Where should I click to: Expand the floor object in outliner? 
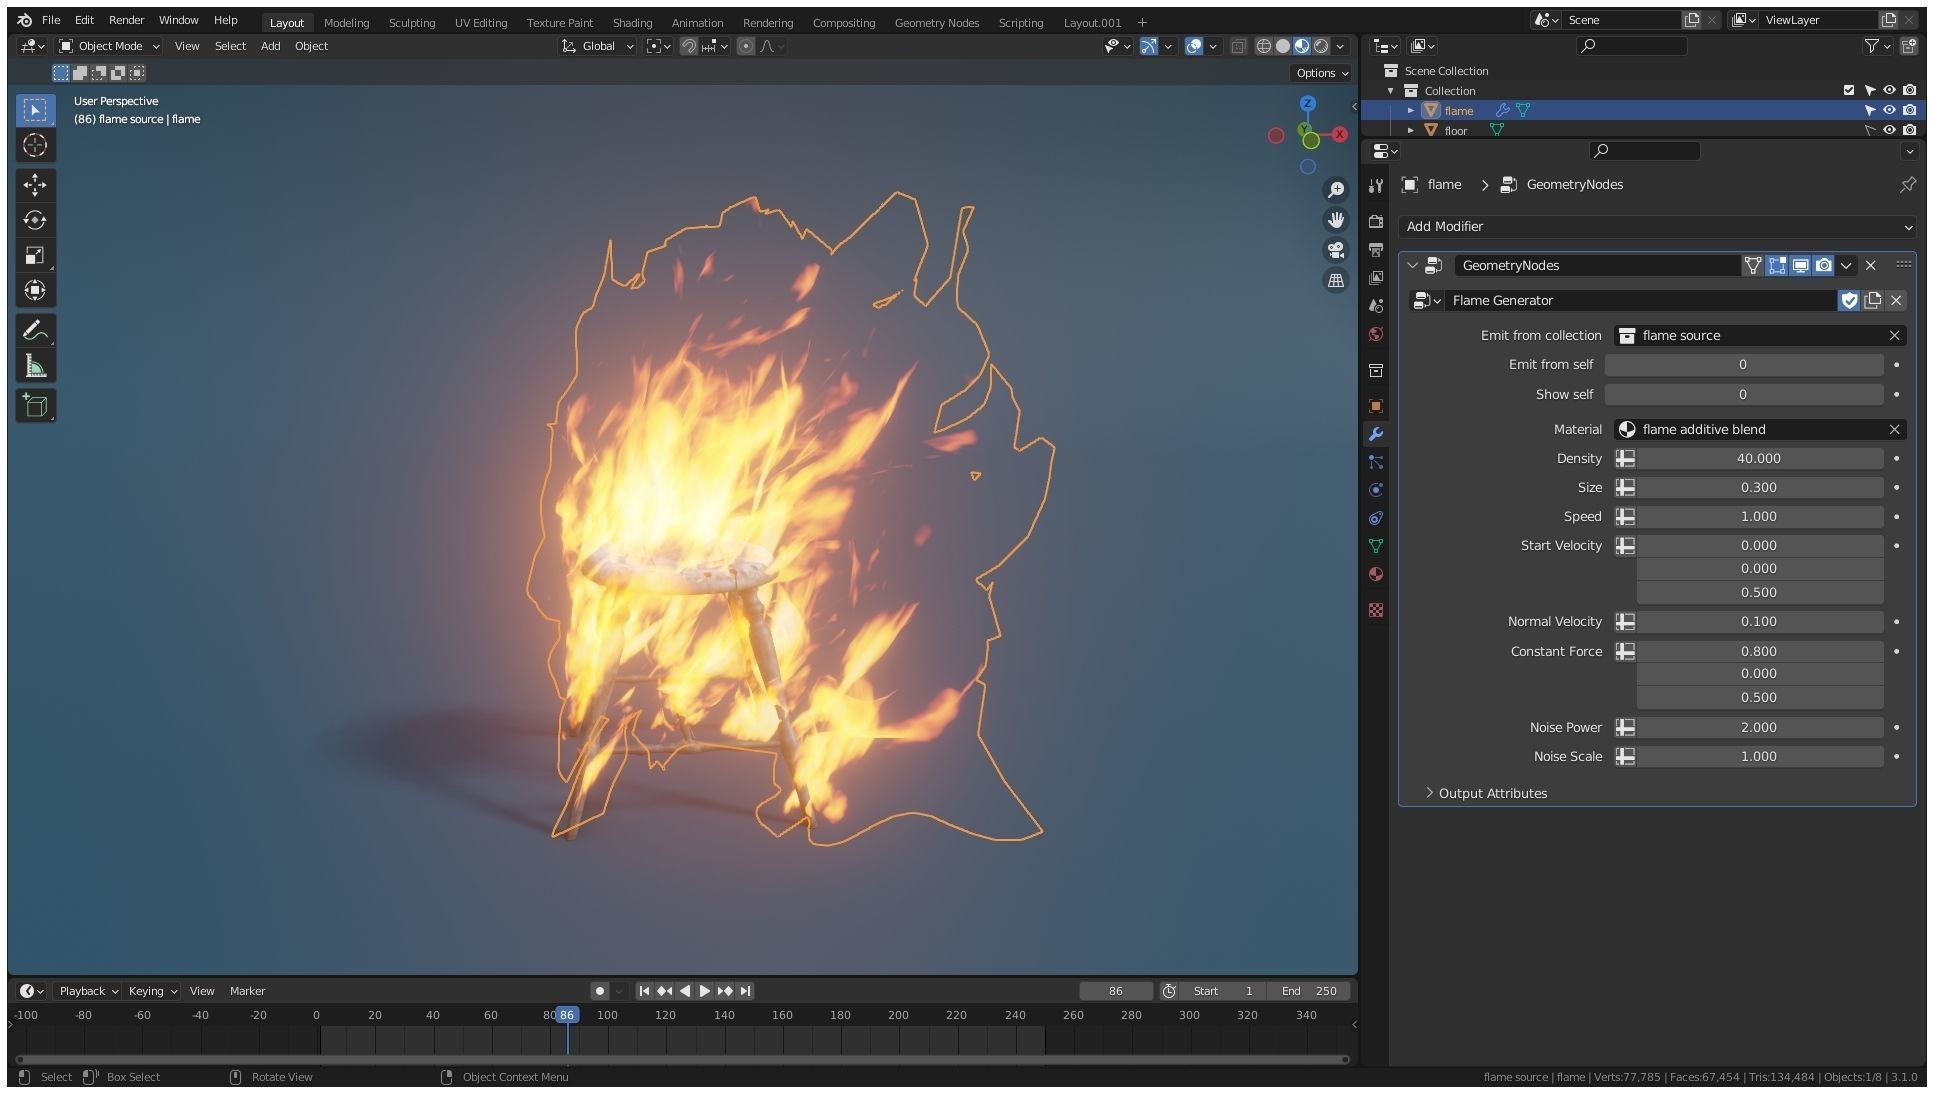1411,130
